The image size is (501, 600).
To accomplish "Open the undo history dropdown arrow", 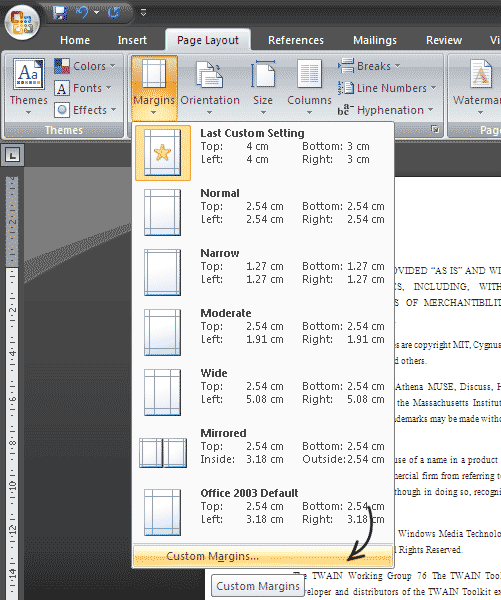I will 96,13.
